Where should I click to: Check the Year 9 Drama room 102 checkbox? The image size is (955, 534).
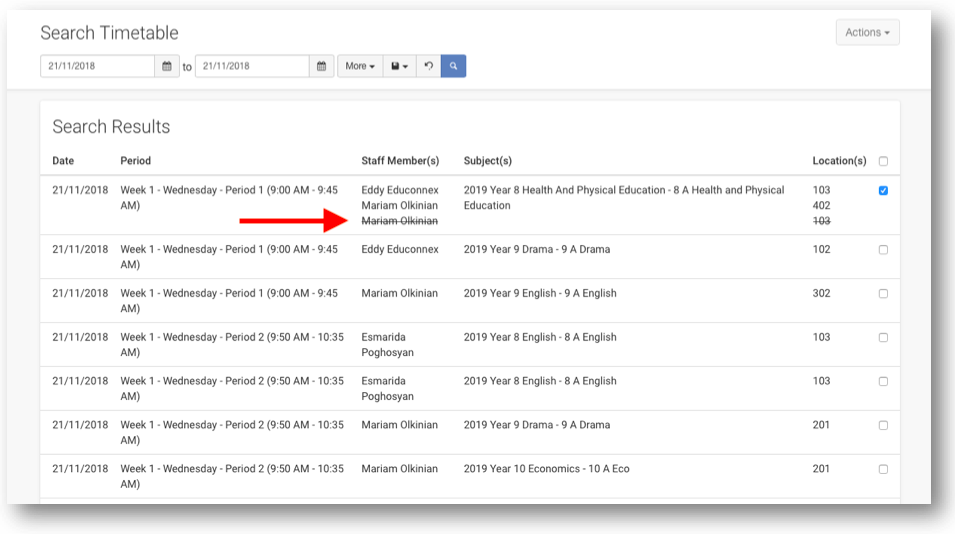[x=883, y=250]
